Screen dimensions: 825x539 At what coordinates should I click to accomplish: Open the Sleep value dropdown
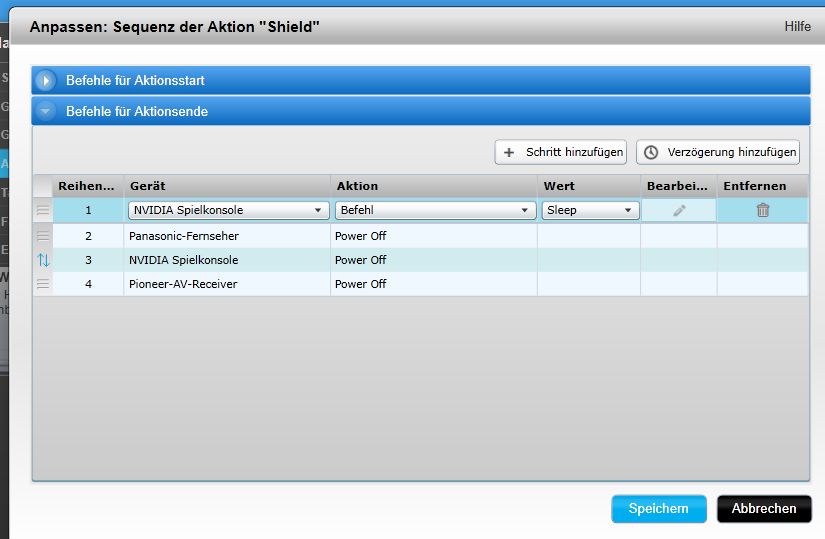pos(590,211)
